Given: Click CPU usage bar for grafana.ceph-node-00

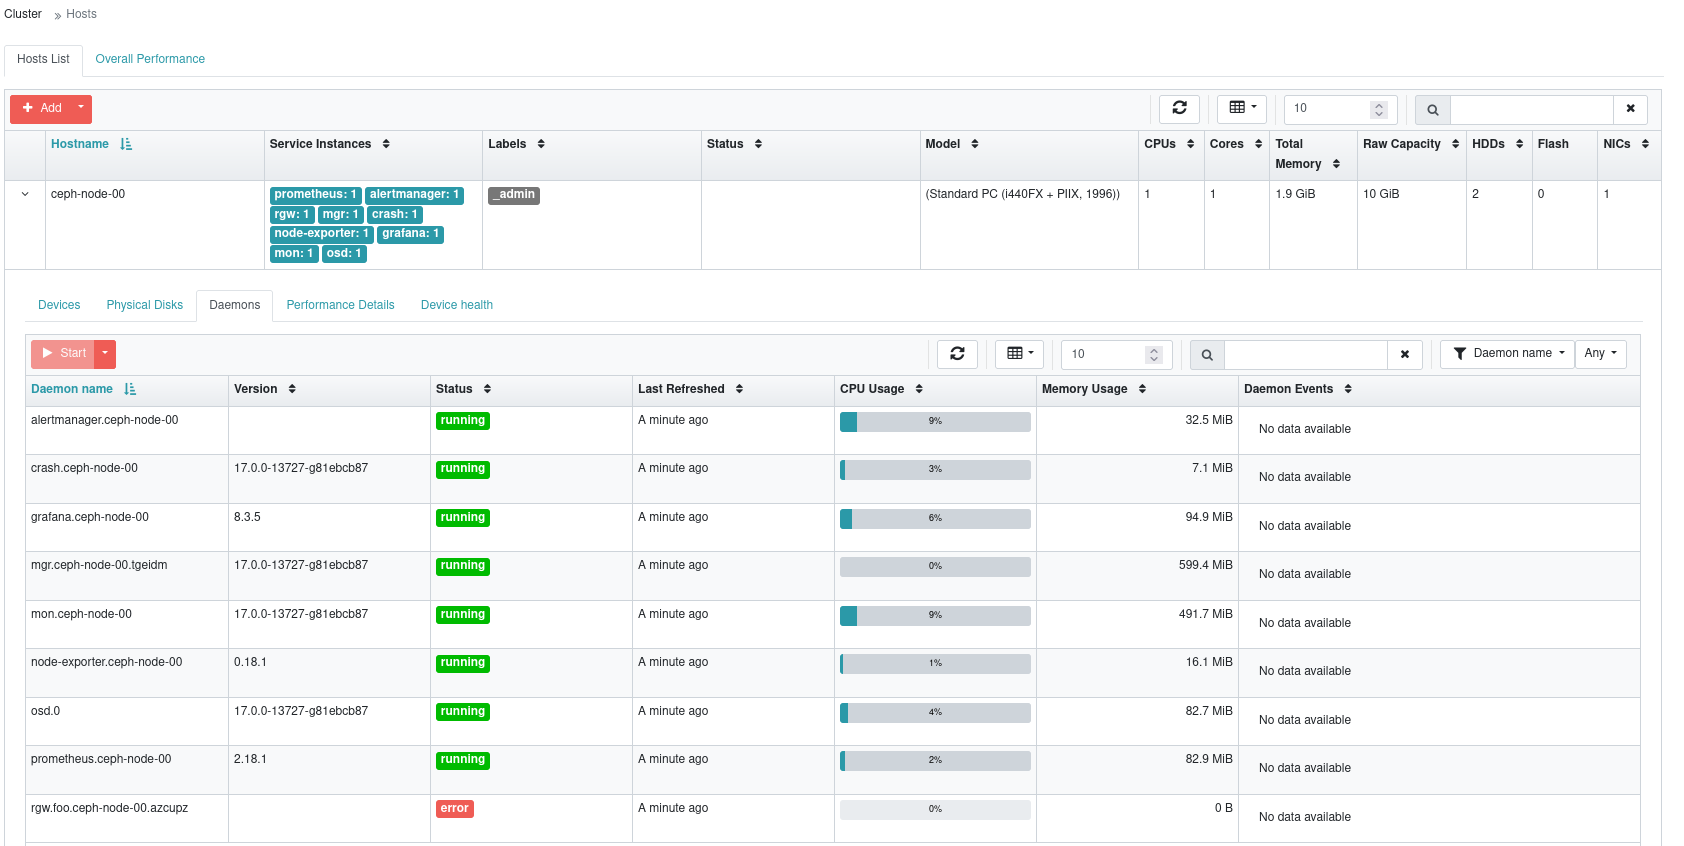Looking at the screenshot, I should pyautogui.click(x=935, y=519).
